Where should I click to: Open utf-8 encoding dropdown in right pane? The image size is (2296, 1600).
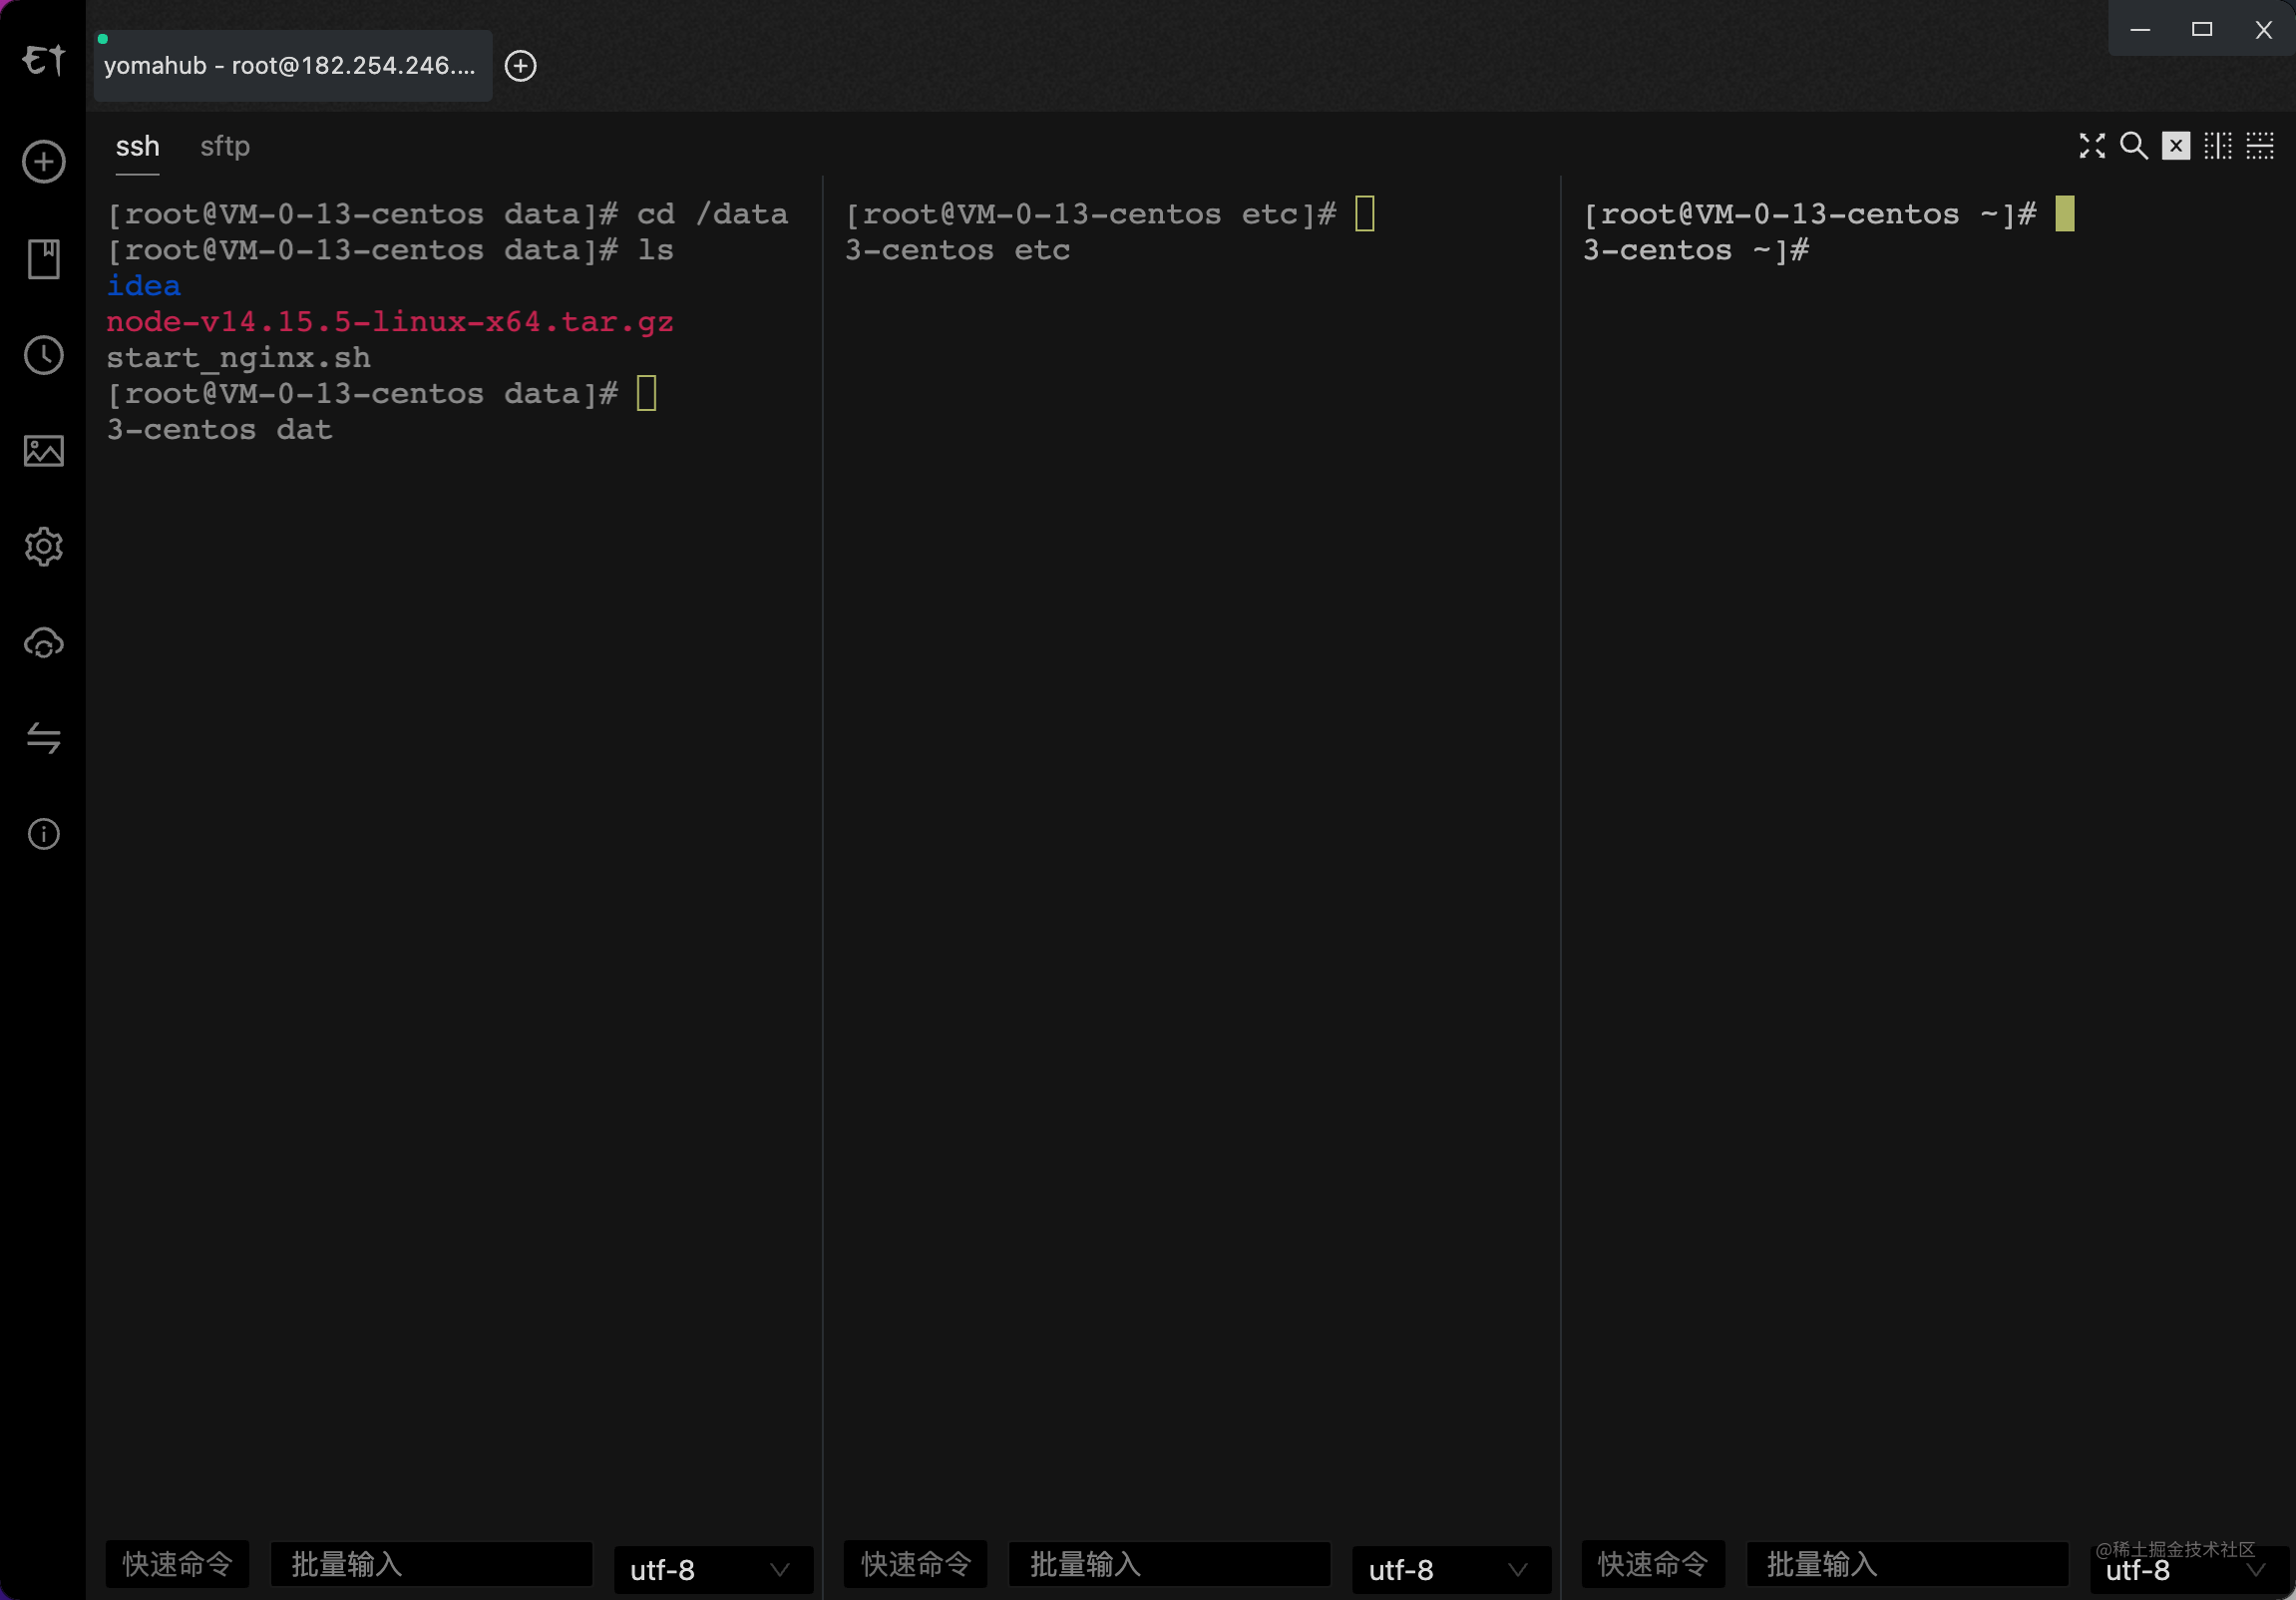(x=2189, y=1570)
